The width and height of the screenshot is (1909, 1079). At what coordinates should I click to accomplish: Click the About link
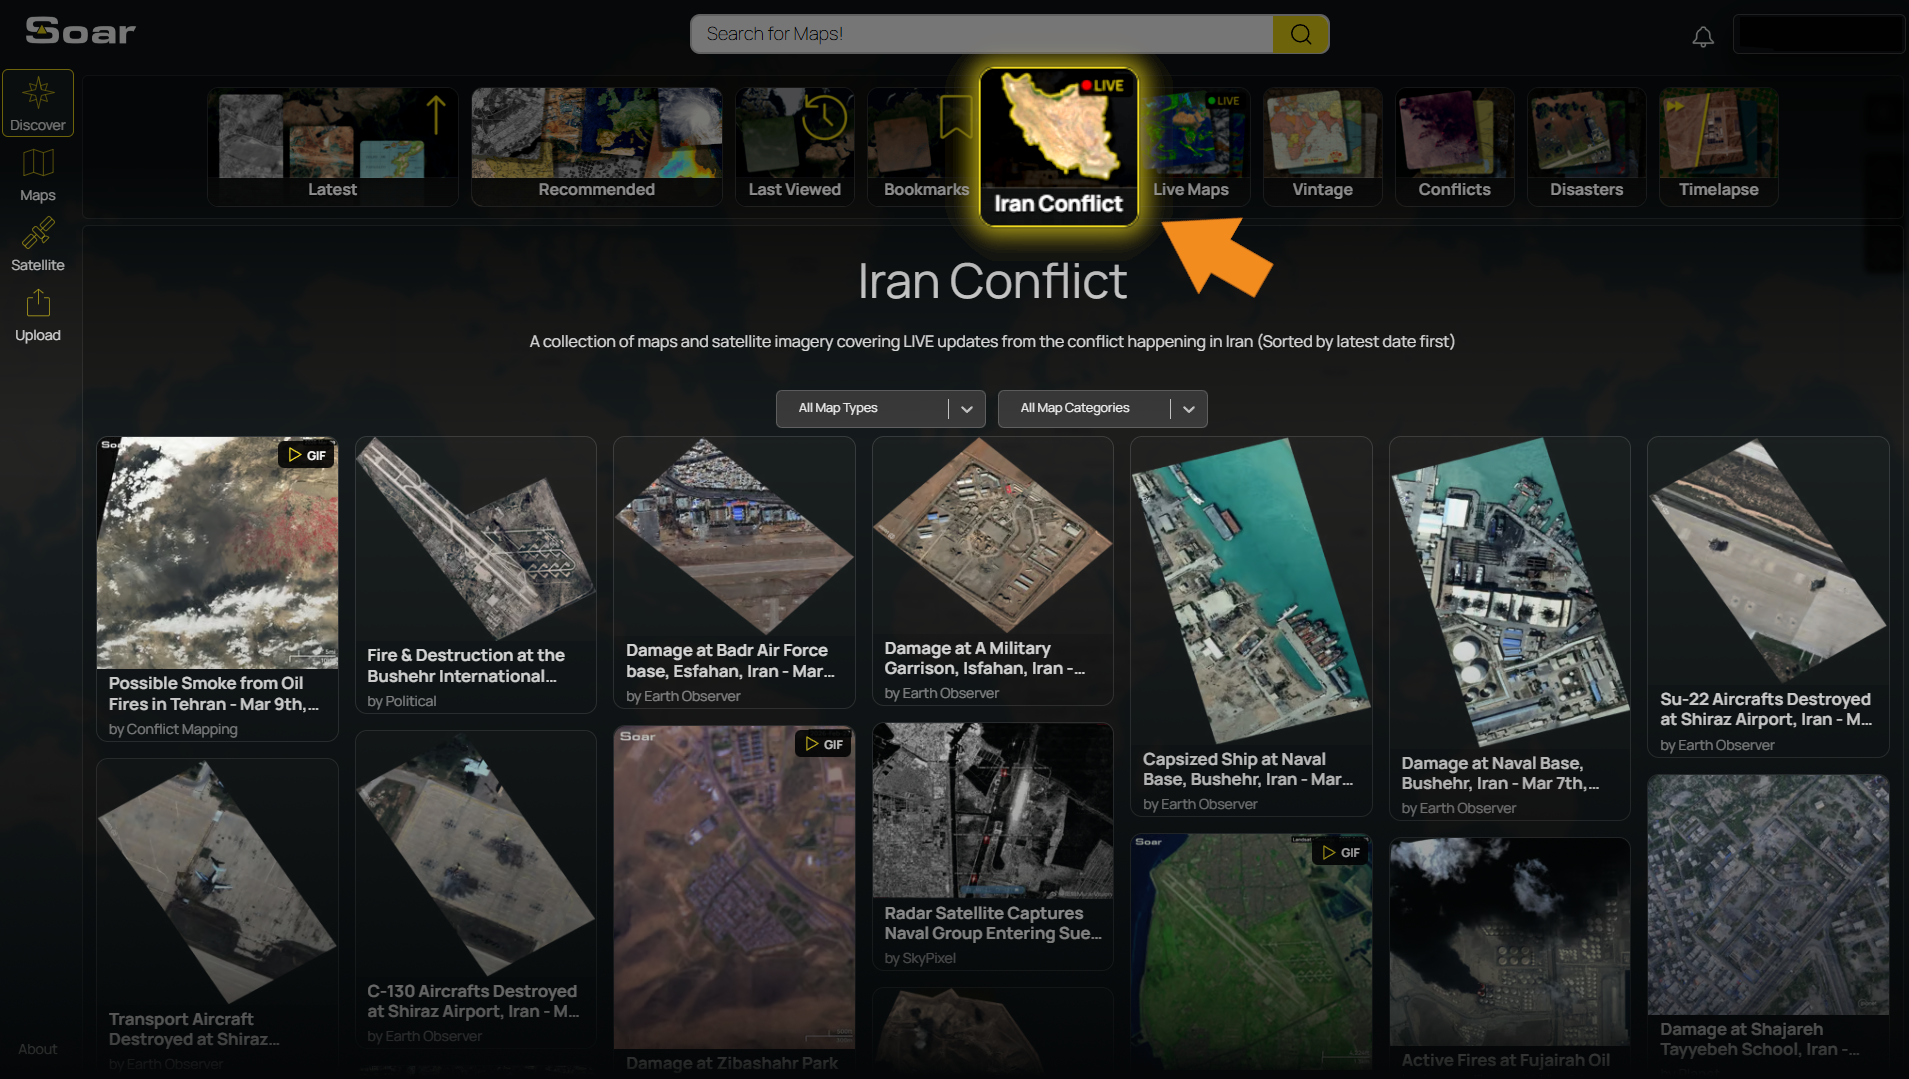pyautogui.click(x=38, y=1049)
